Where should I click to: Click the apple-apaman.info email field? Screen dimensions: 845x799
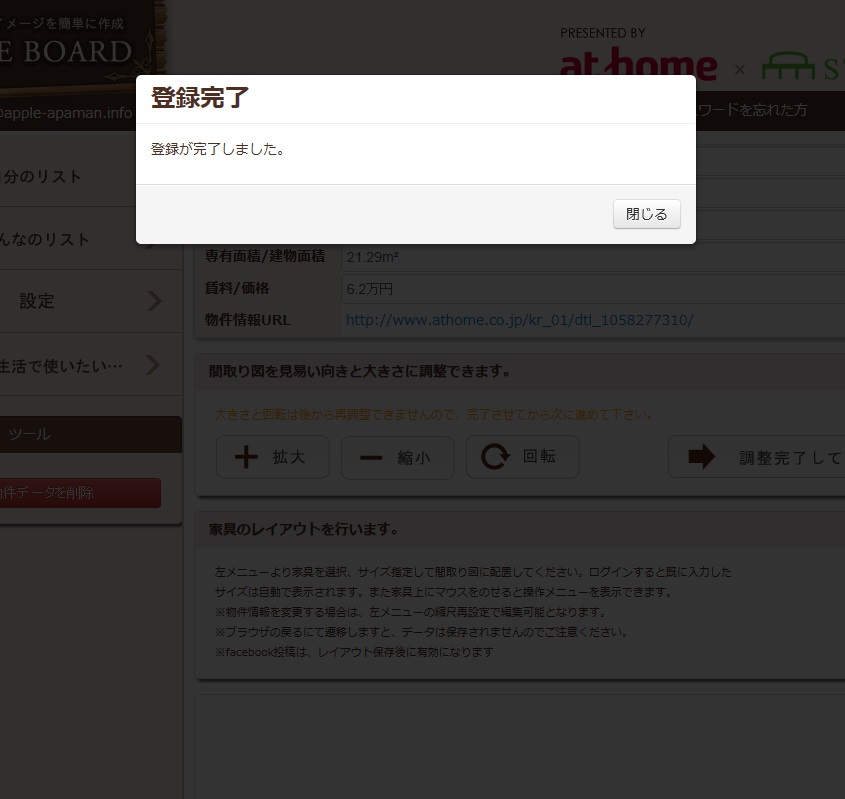[x=66, y=113]
